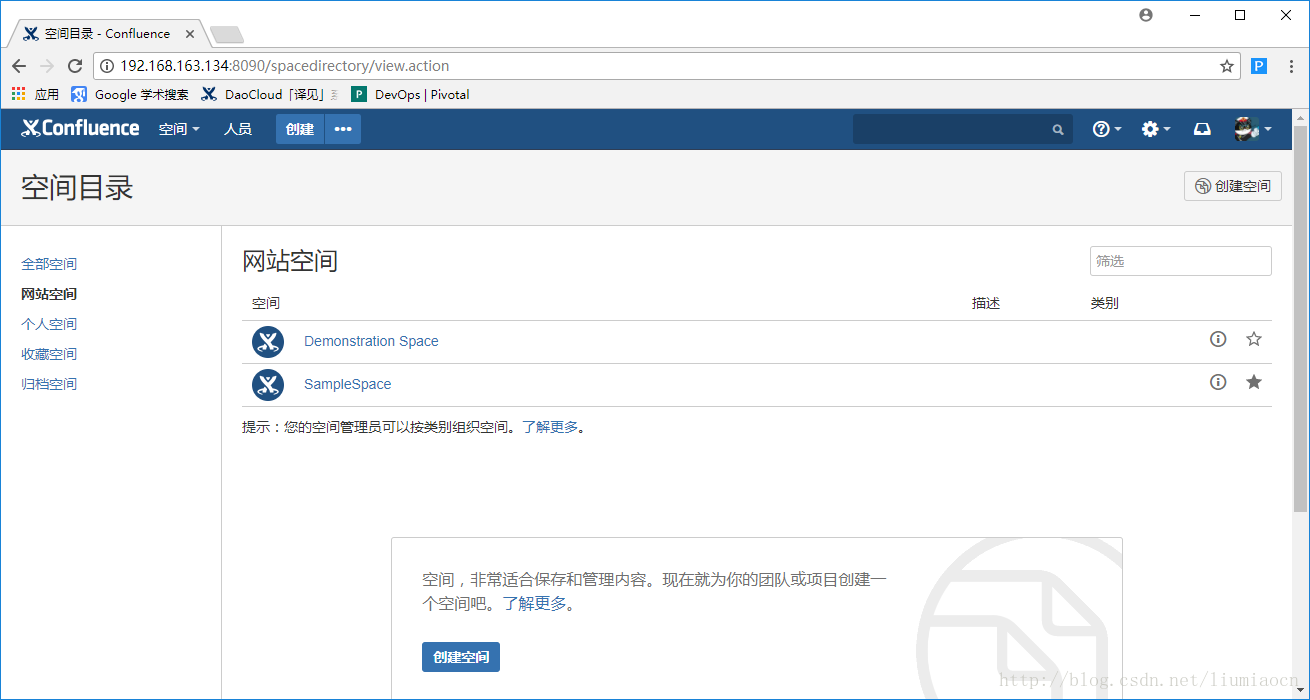Open the 人员 page from header
The height and width of the screenshot is (700, 1310).
pos(238,129)
